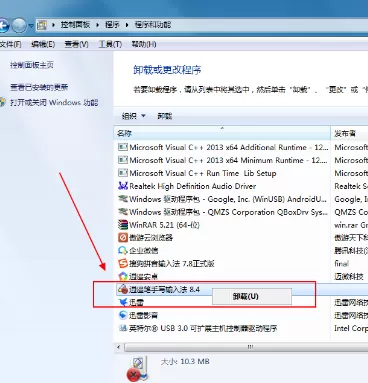Expand the arrow after 程序 breadcrumb
The image size is (368, 383).
pos(127,25)
